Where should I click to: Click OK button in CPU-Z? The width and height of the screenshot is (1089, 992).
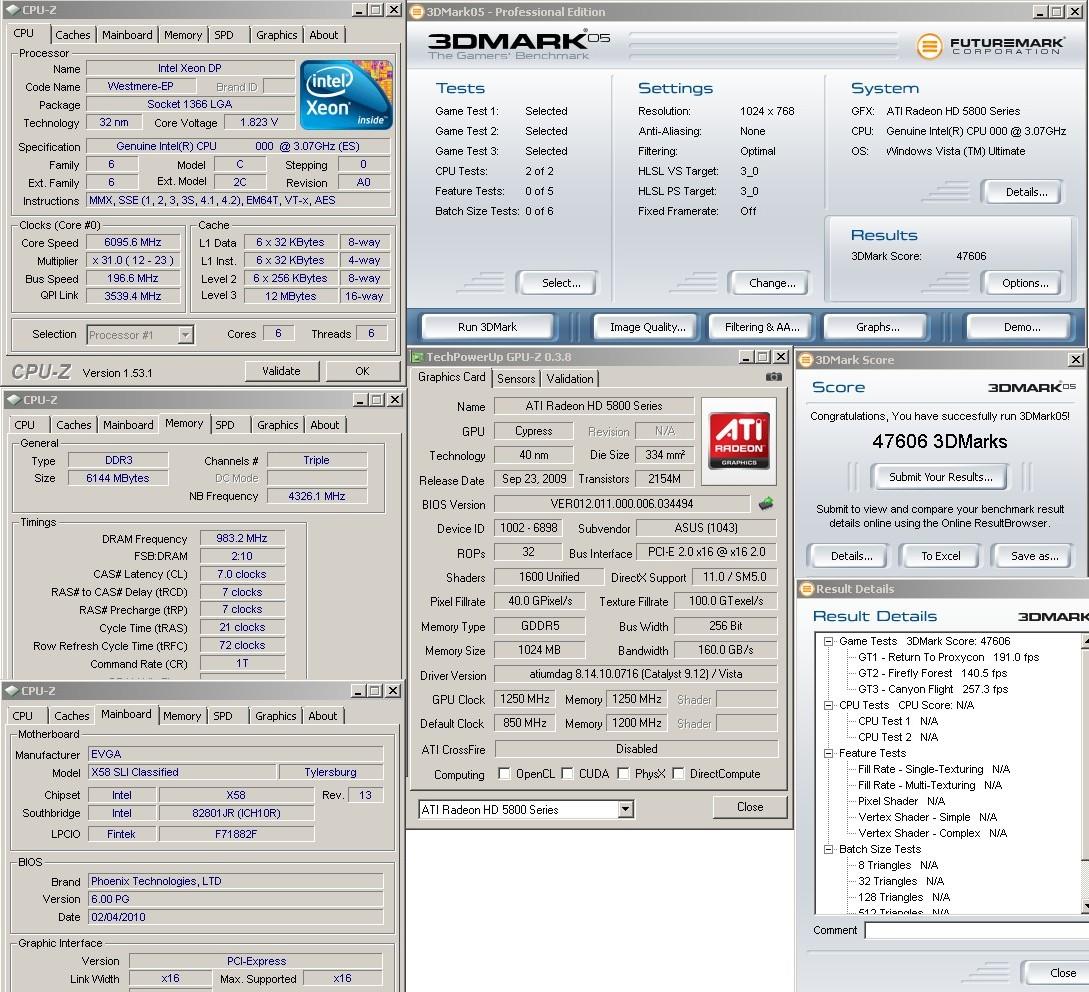[x=363, y=372]
